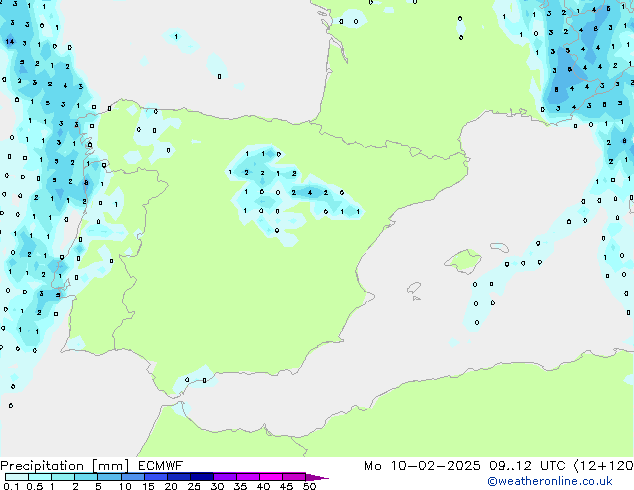Select the 2–5 mm legend swatch
The image size is (634, 490).
[x=86, y=477]
